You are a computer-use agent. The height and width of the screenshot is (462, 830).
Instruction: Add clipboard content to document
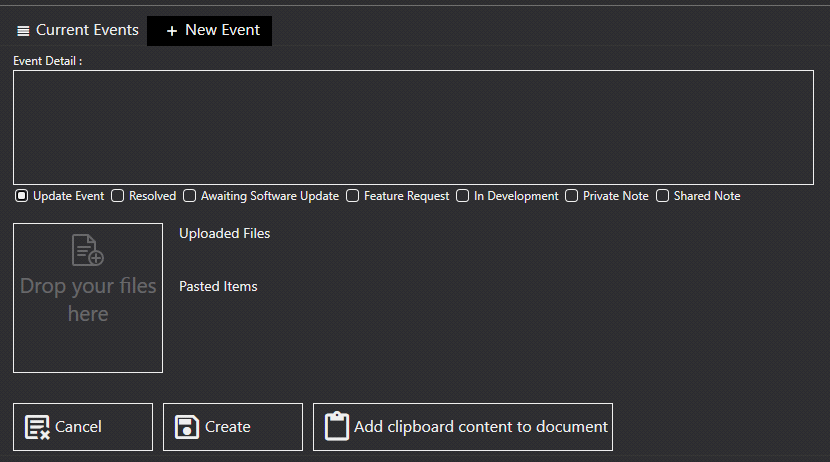tap(463, 427)
